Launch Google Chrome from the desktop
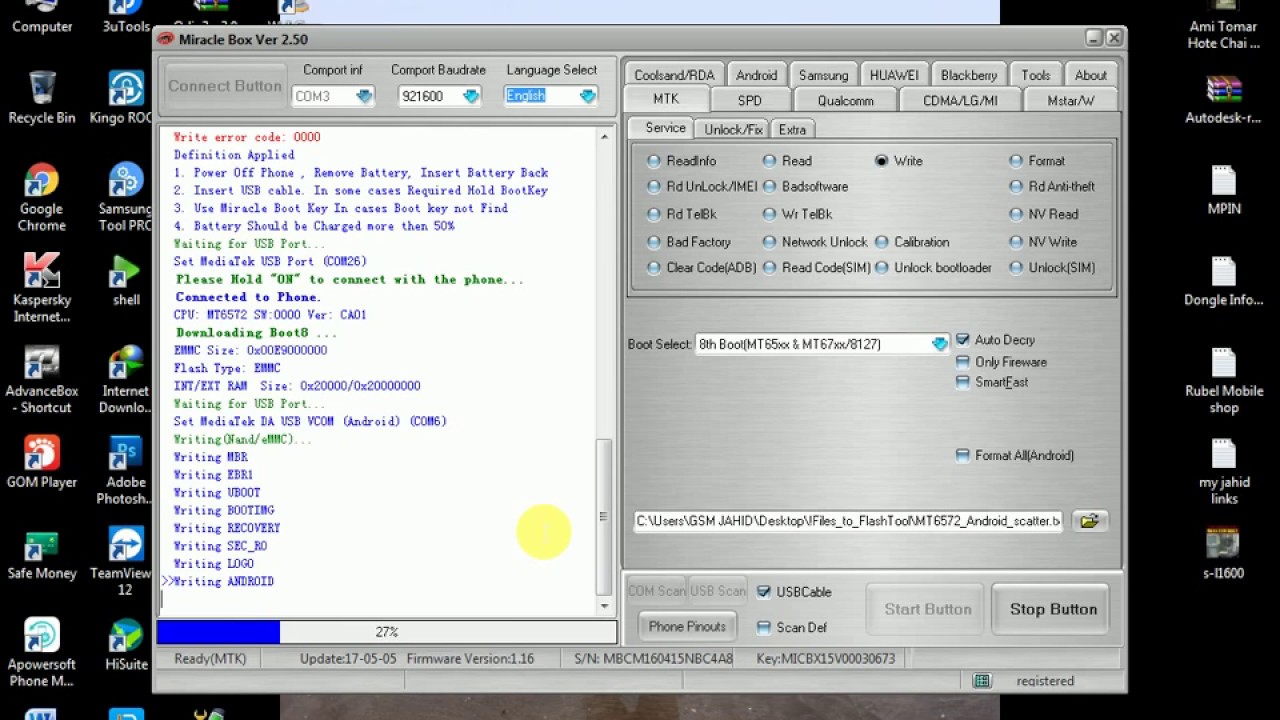Viewport: 1280px width, 720px height. click(41, 197)
